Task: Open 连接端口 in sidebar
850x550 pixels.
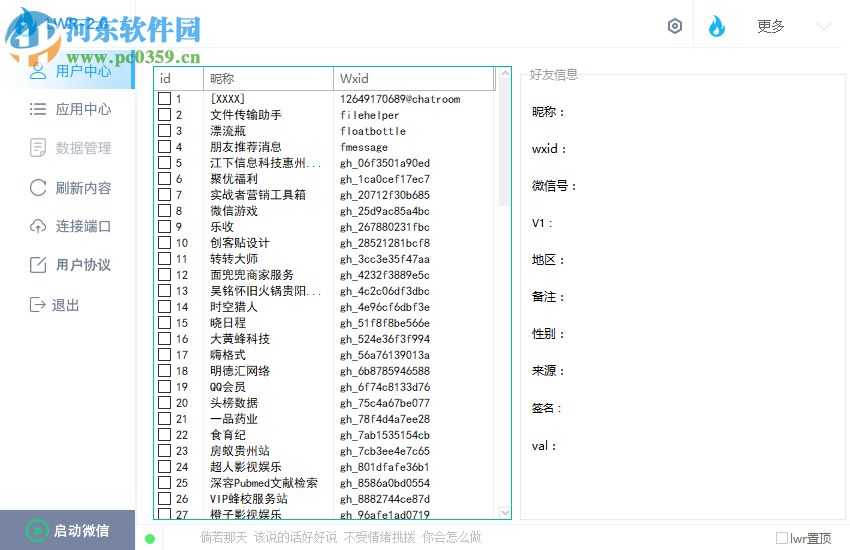Action: 70,226
